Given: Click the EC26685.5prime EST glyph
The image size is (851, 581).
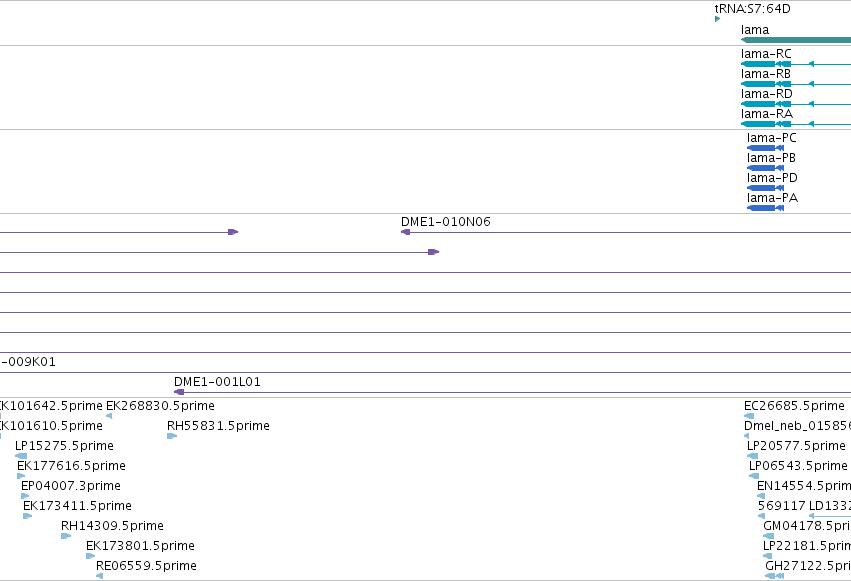Looking at the screenshot, I should (749, 416).
